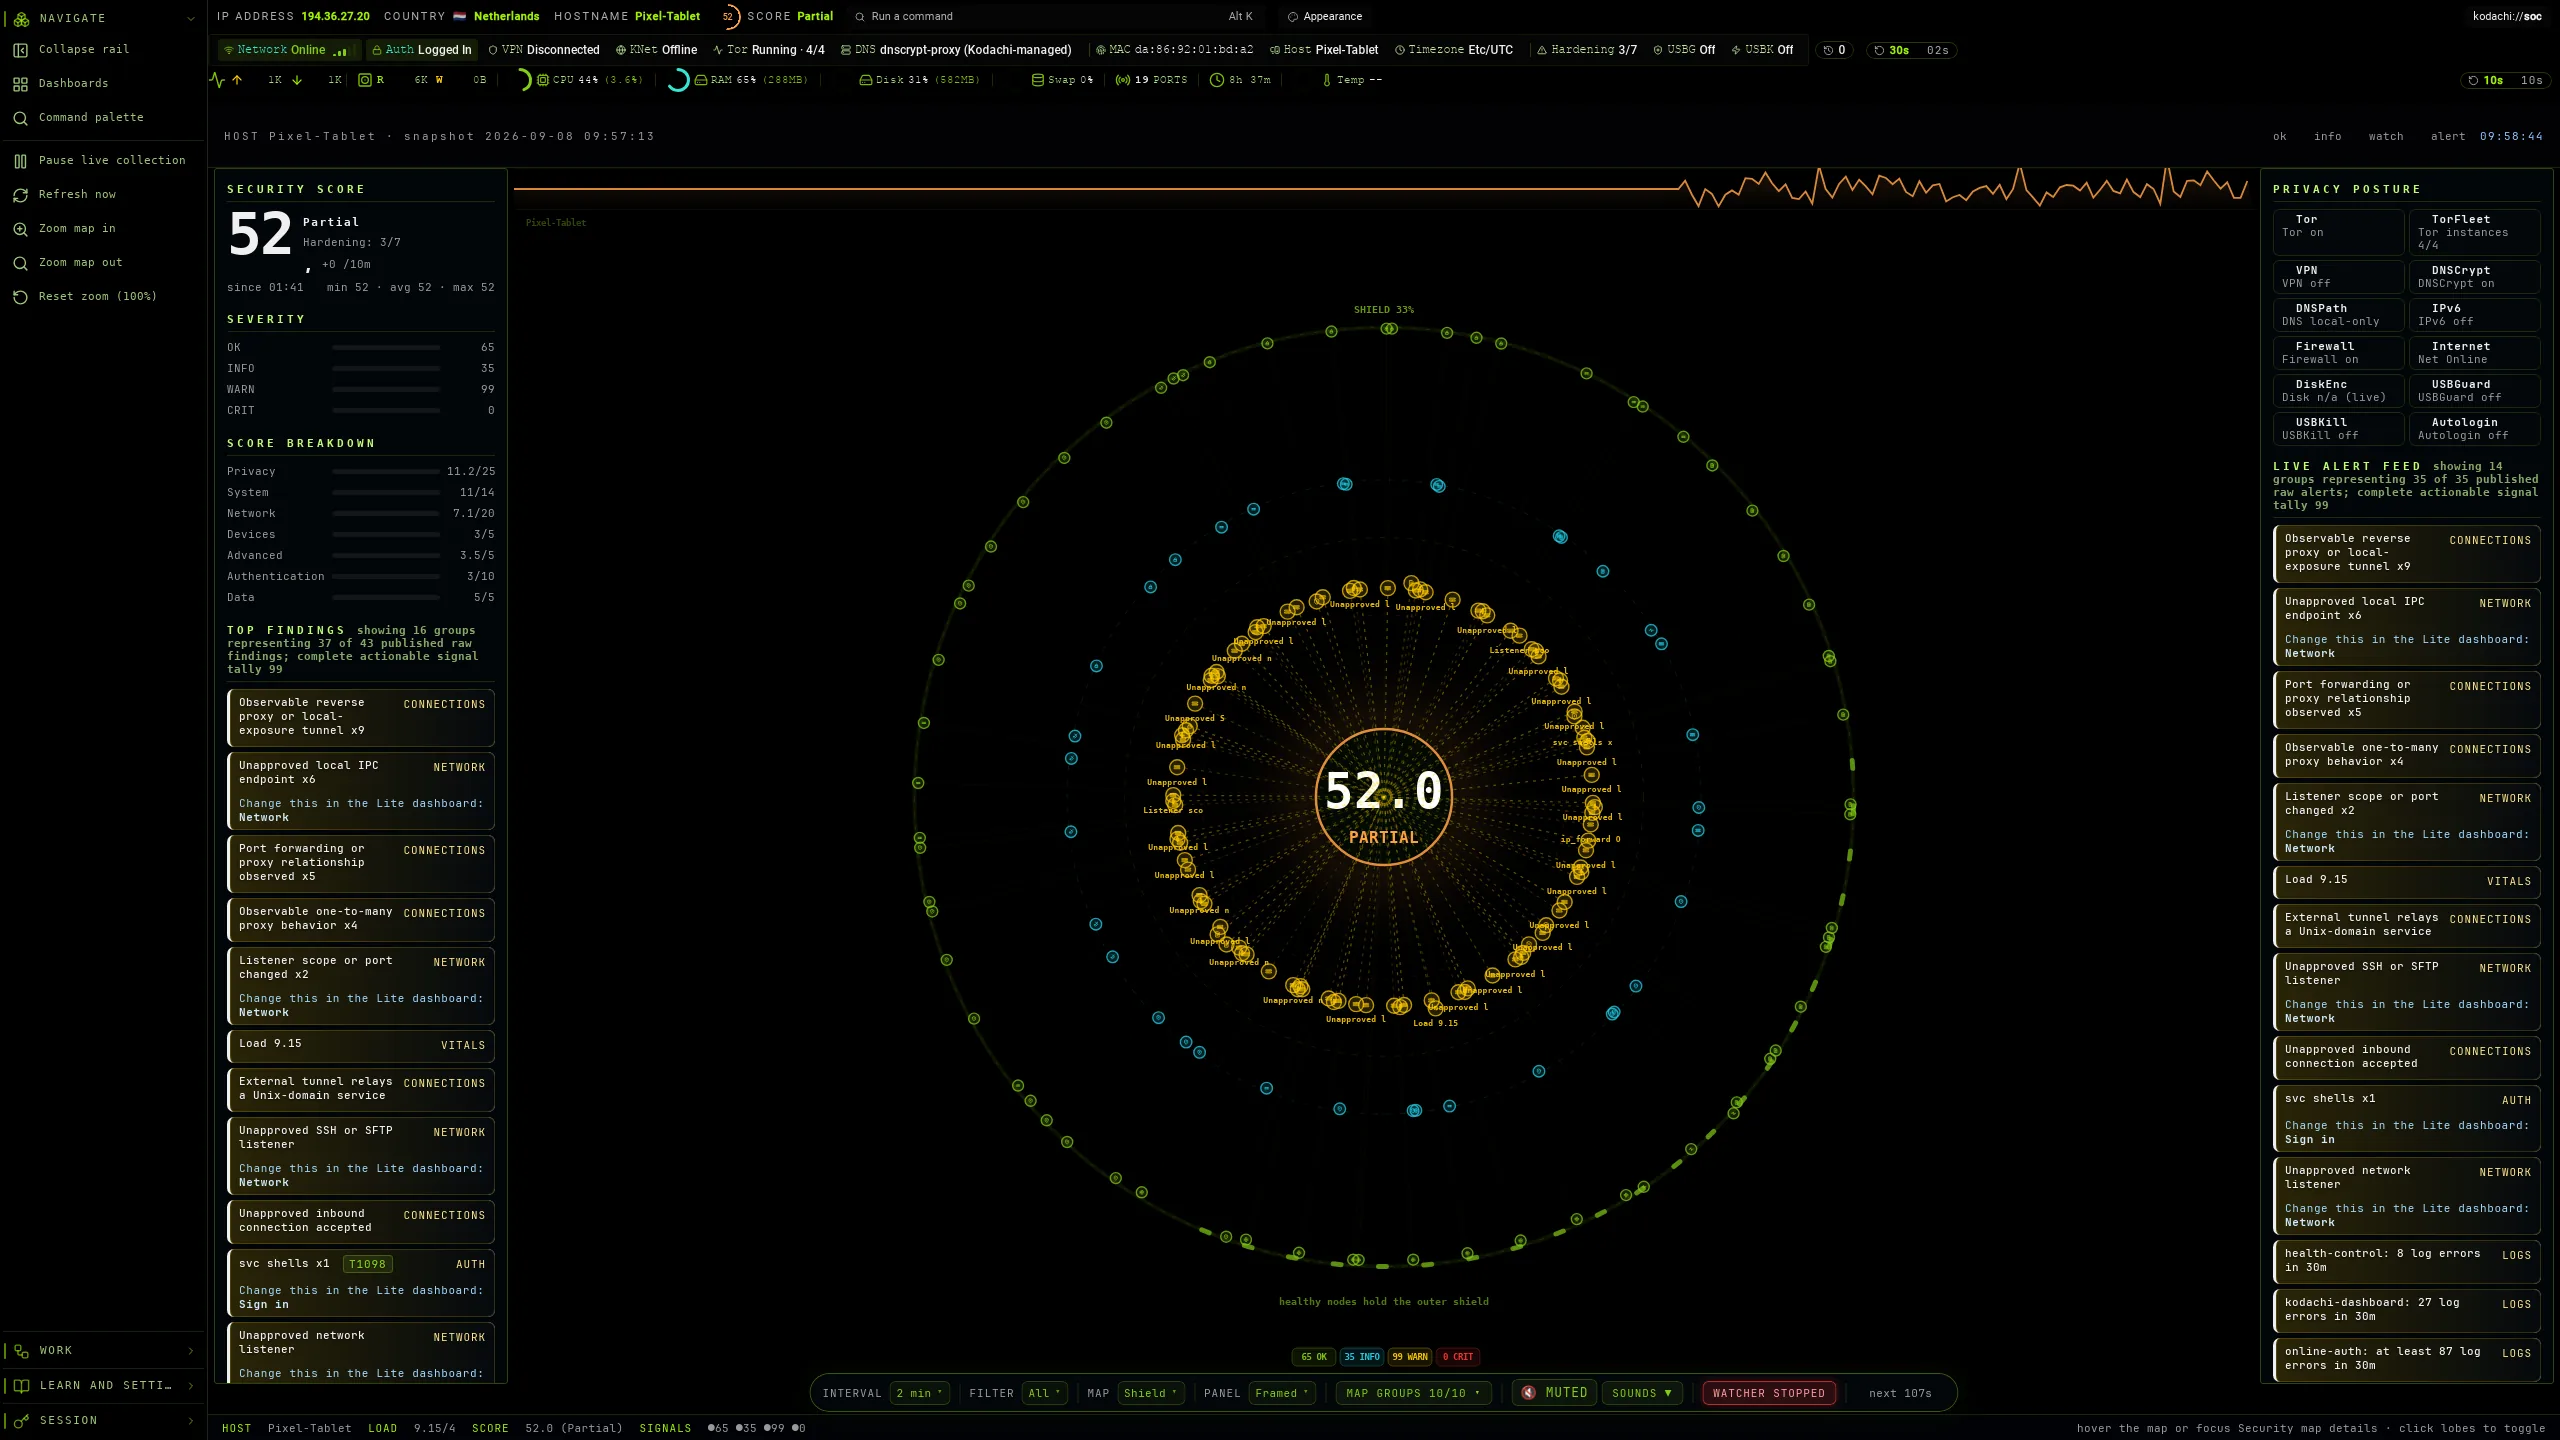Expand the SESSION sidebar section
The height and width of the screenshot is (1440, 2560).
[102, 1421]
